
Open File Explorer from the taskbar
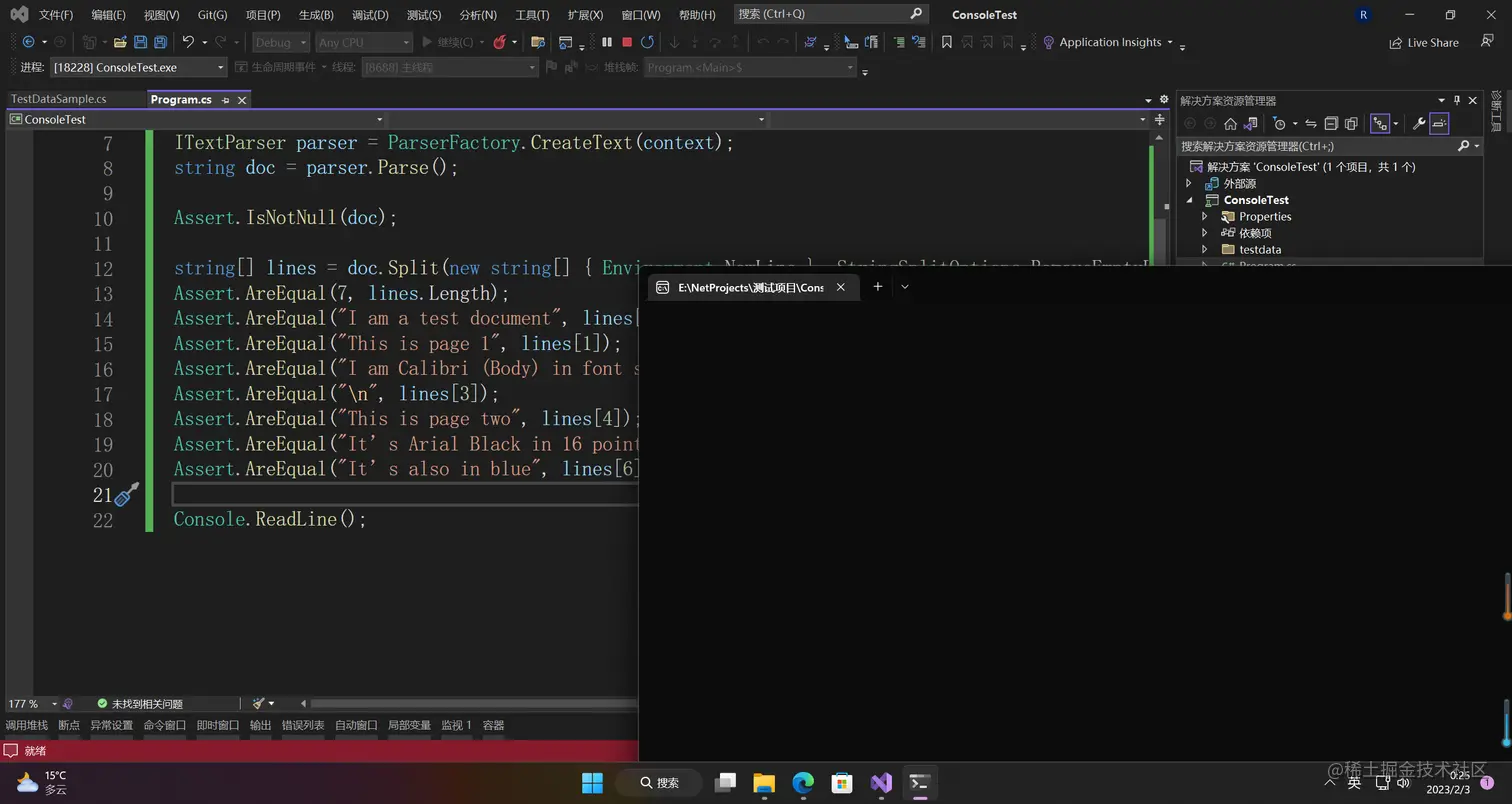tap(764, 782)
